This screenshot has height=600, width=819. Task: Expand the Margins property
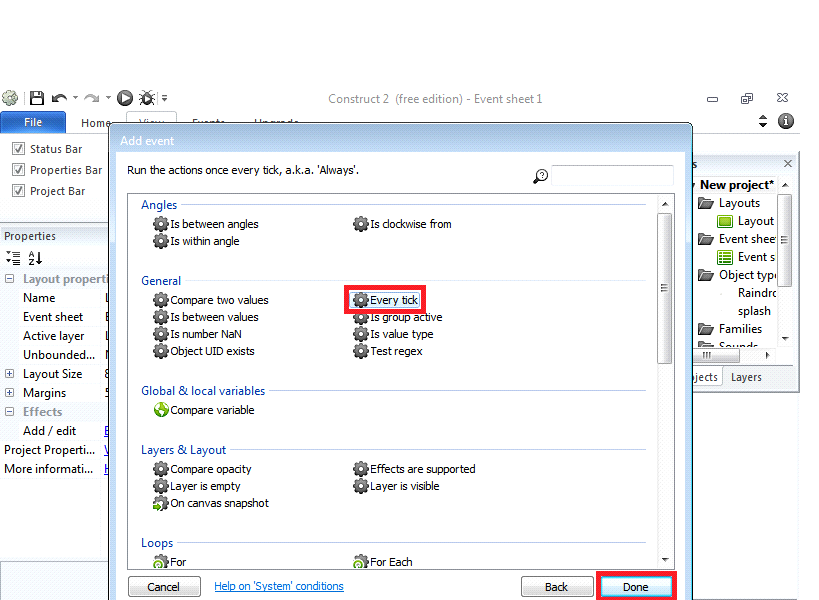(9, 393)
